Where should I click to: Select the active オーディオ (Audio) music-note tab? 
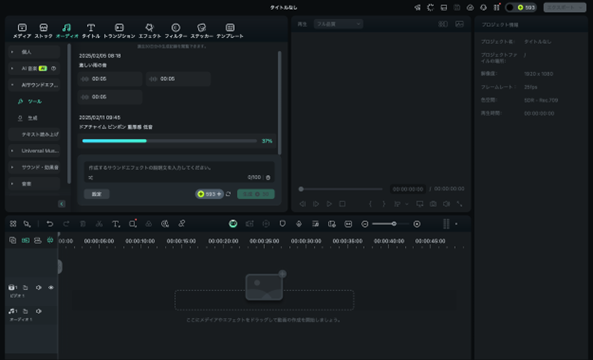[67, 31]
